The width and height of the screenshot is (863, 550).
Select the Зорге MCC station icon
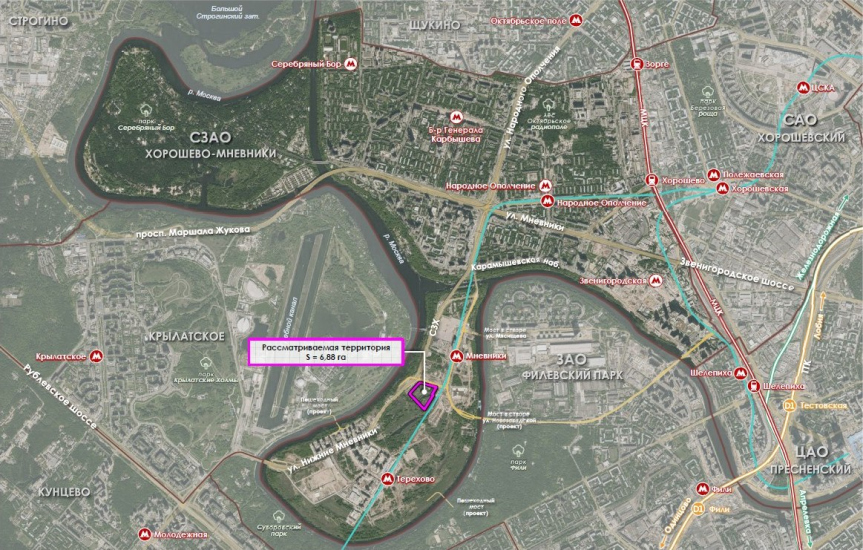[637, 64]
